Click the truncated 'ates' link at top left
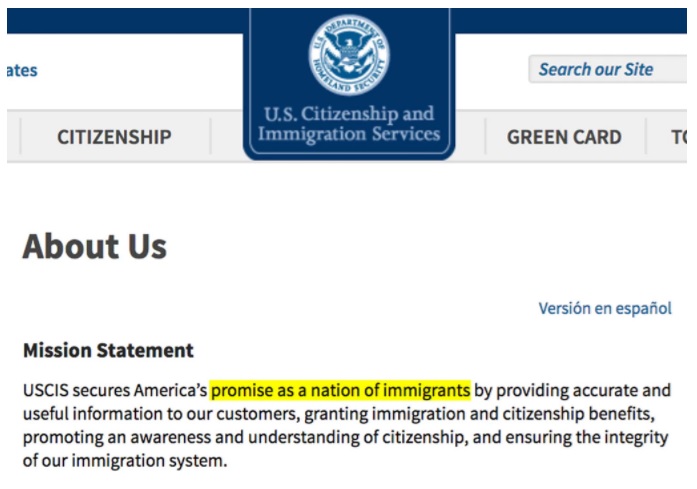 (22, 70)
